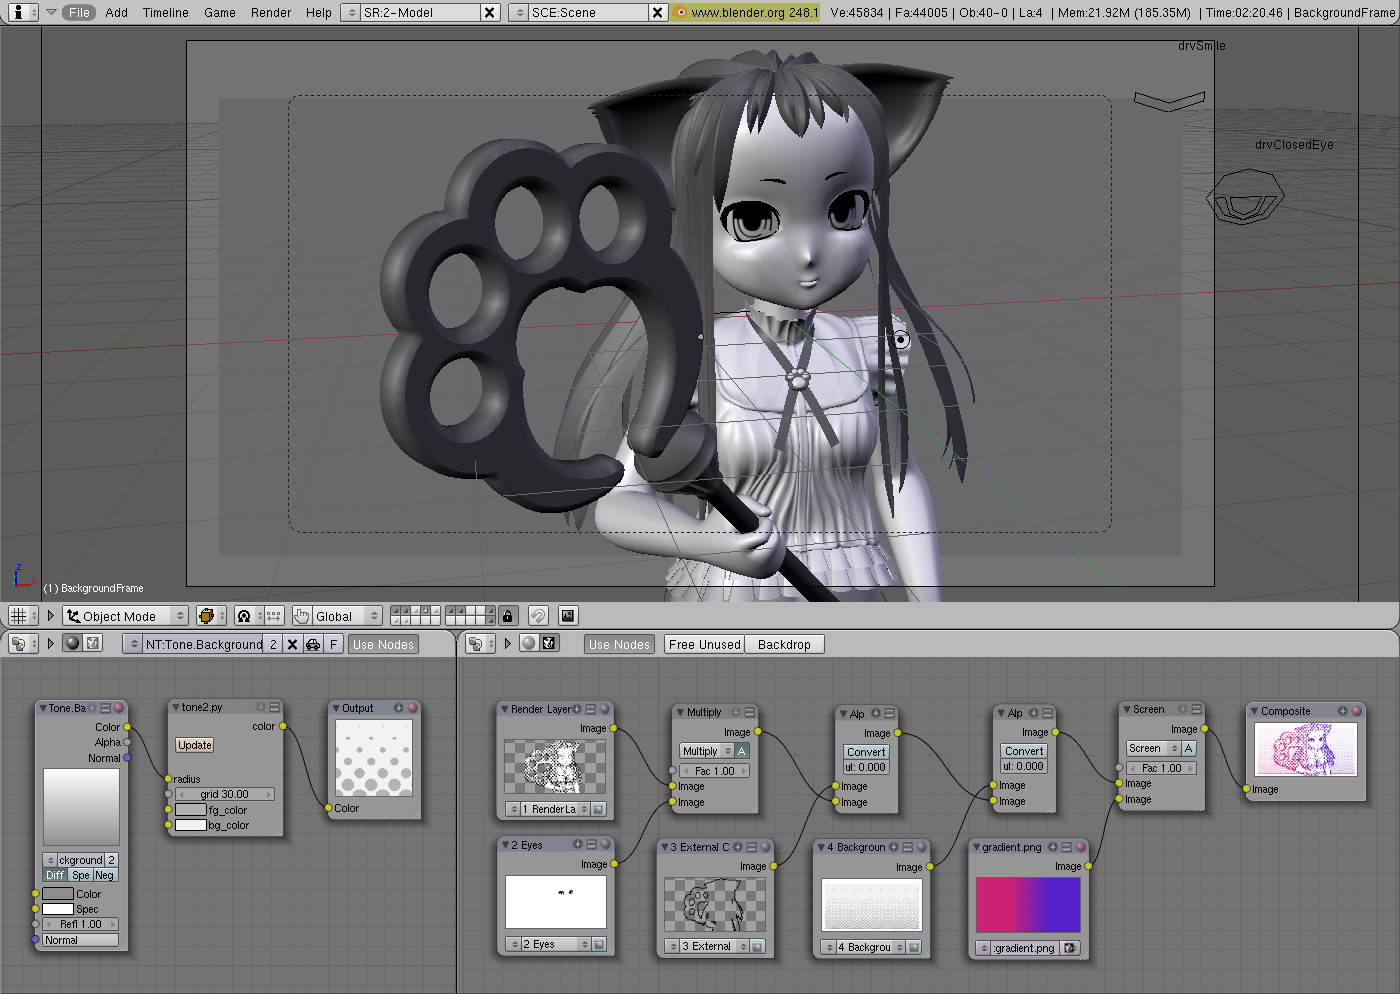
Task: Toggle the preview sphere on Composite node
Action: (x=1356, y=711)
